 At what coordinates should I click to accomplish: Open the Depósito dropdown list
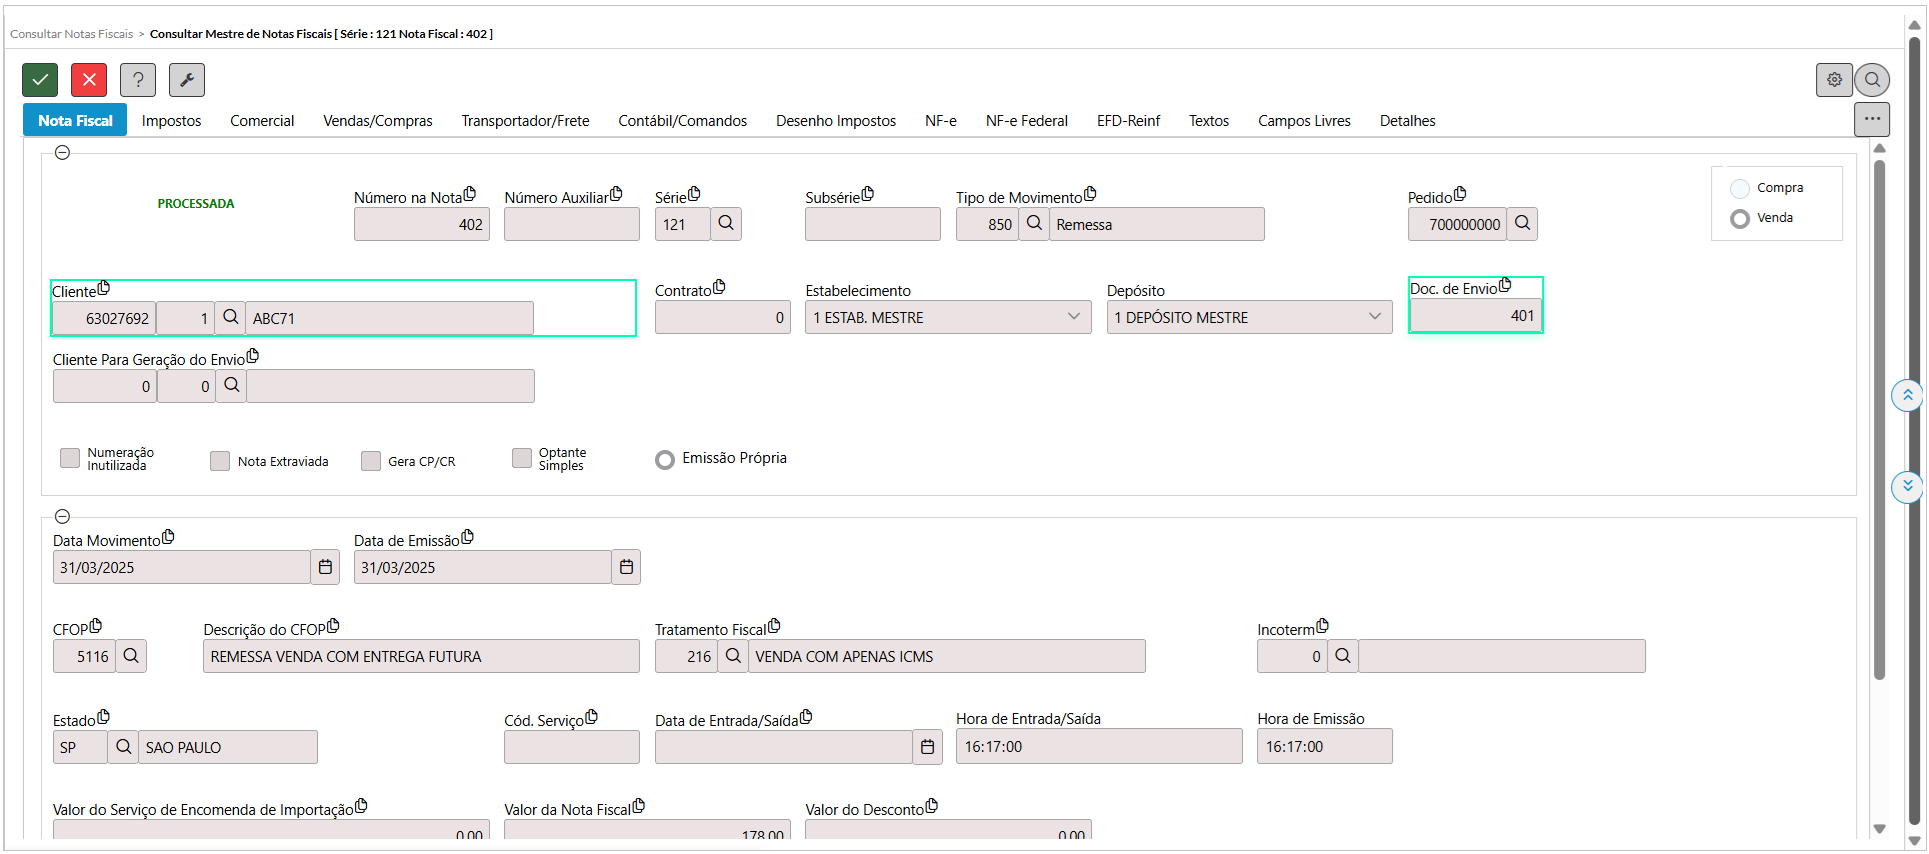point(1374,317)
